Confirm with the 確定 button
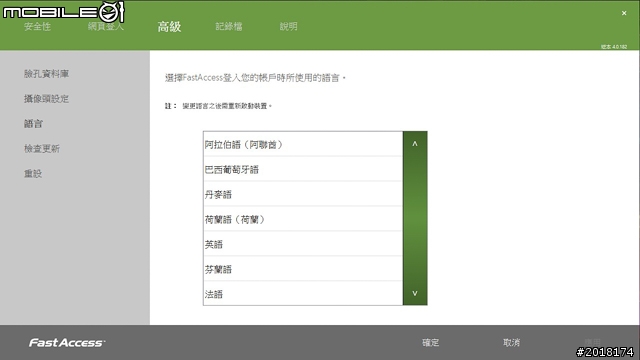 430,342
